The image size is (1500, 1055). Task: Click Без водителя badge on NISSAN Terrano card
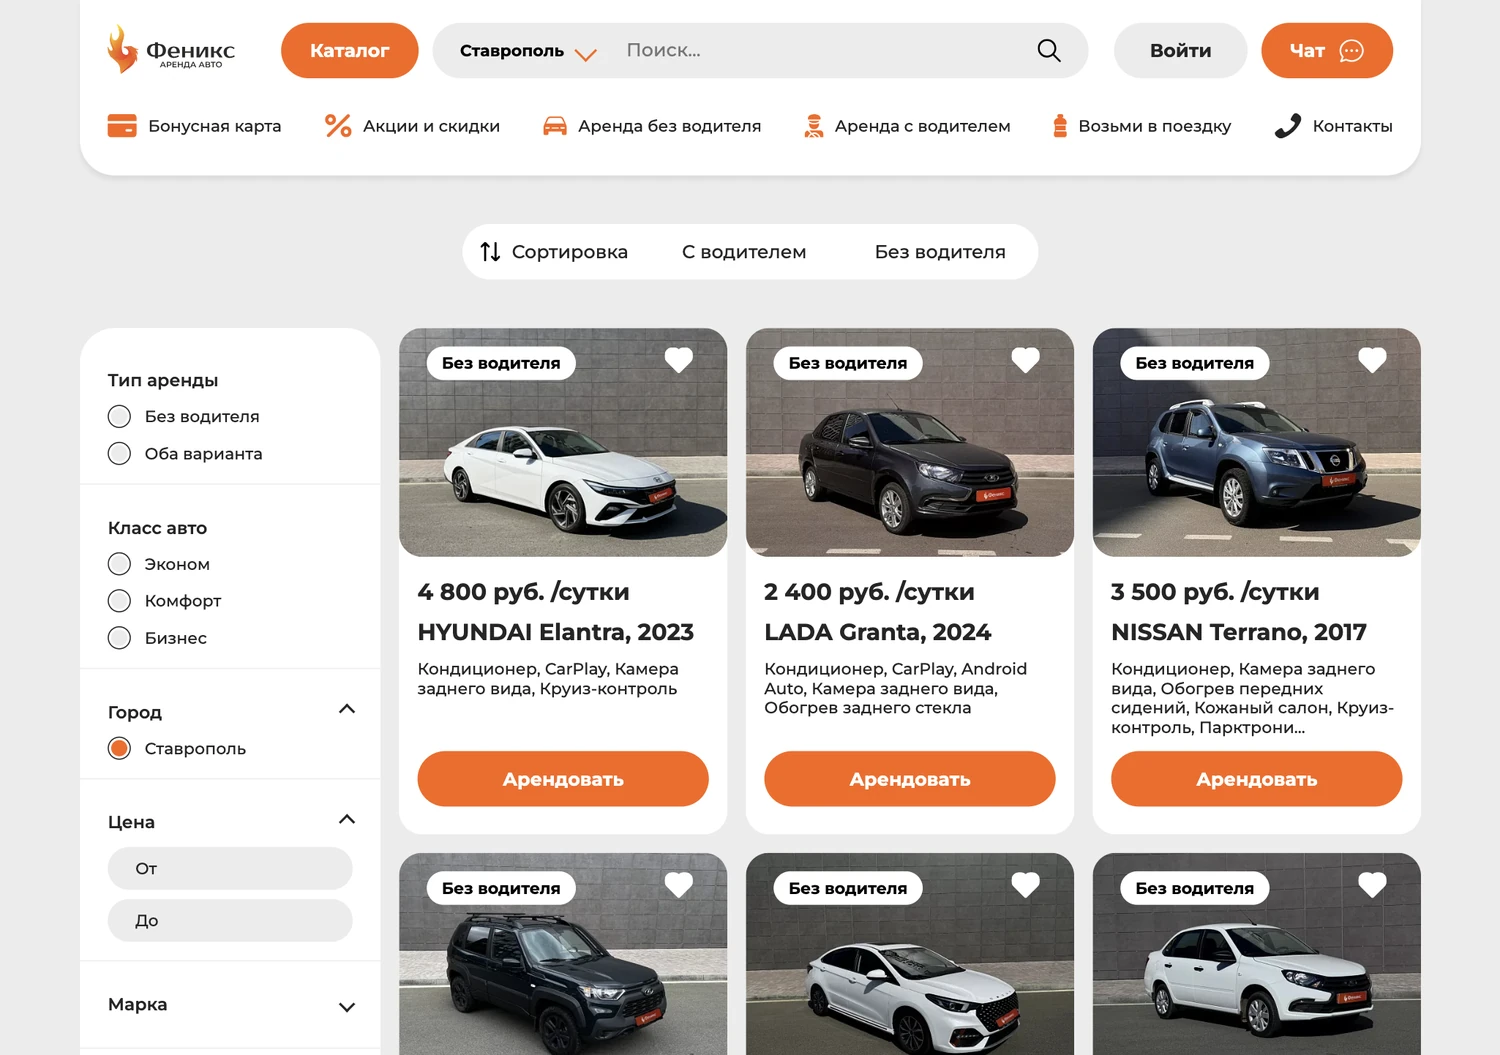[1195, 363]
